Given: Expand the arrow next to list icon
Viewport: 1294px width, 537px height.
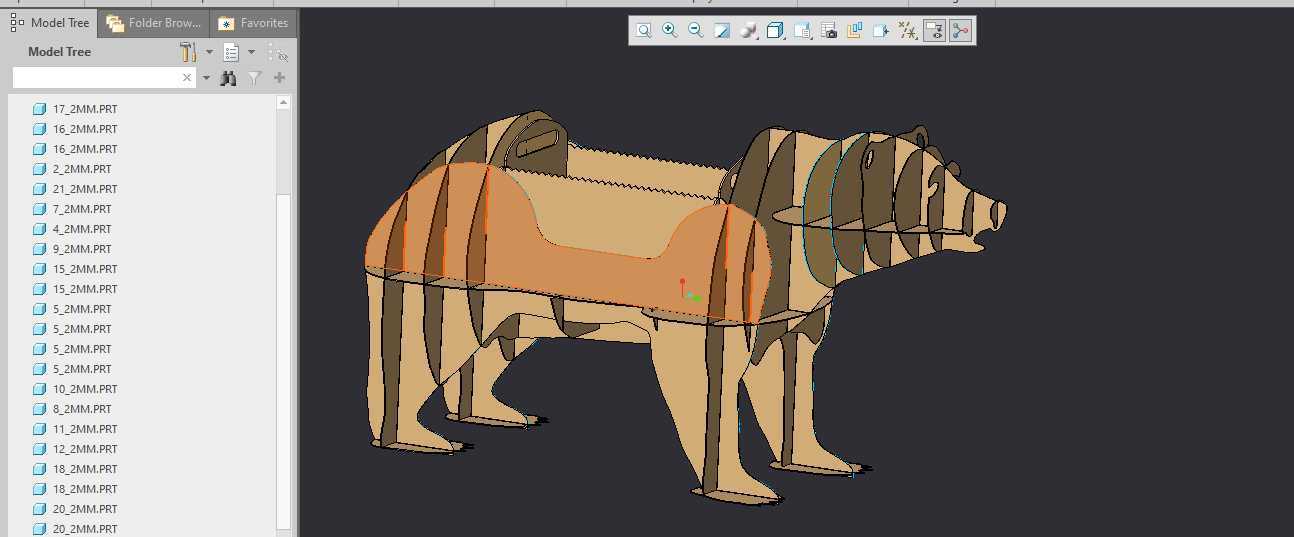Looking at the screenshot, I should coord(251,52).
